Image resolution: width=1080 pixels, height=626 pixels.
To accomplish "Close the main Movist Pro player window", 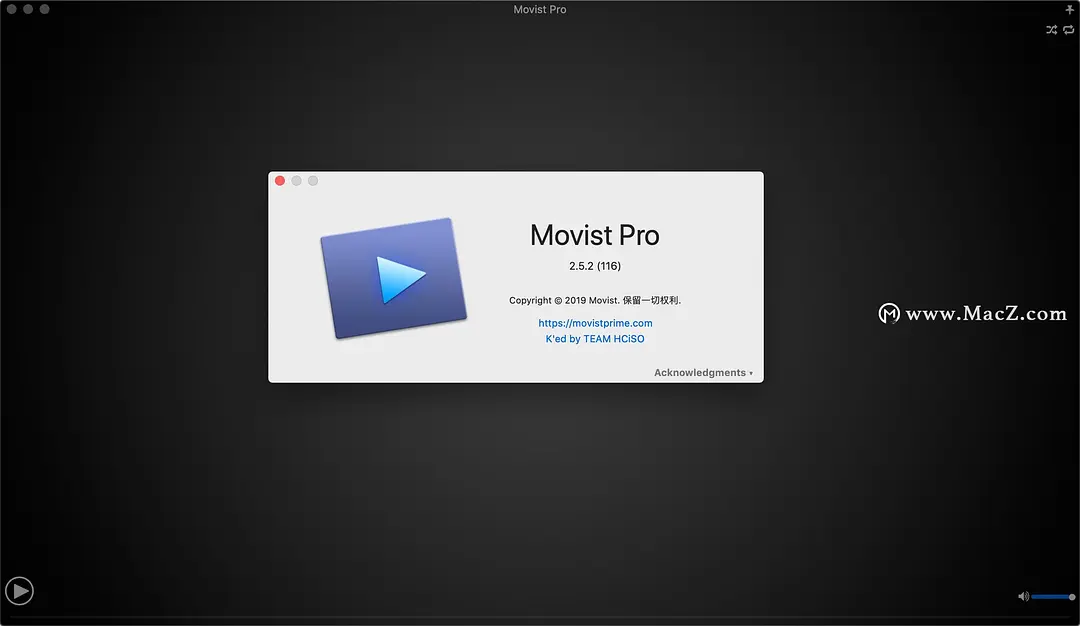I will point(12,9).
